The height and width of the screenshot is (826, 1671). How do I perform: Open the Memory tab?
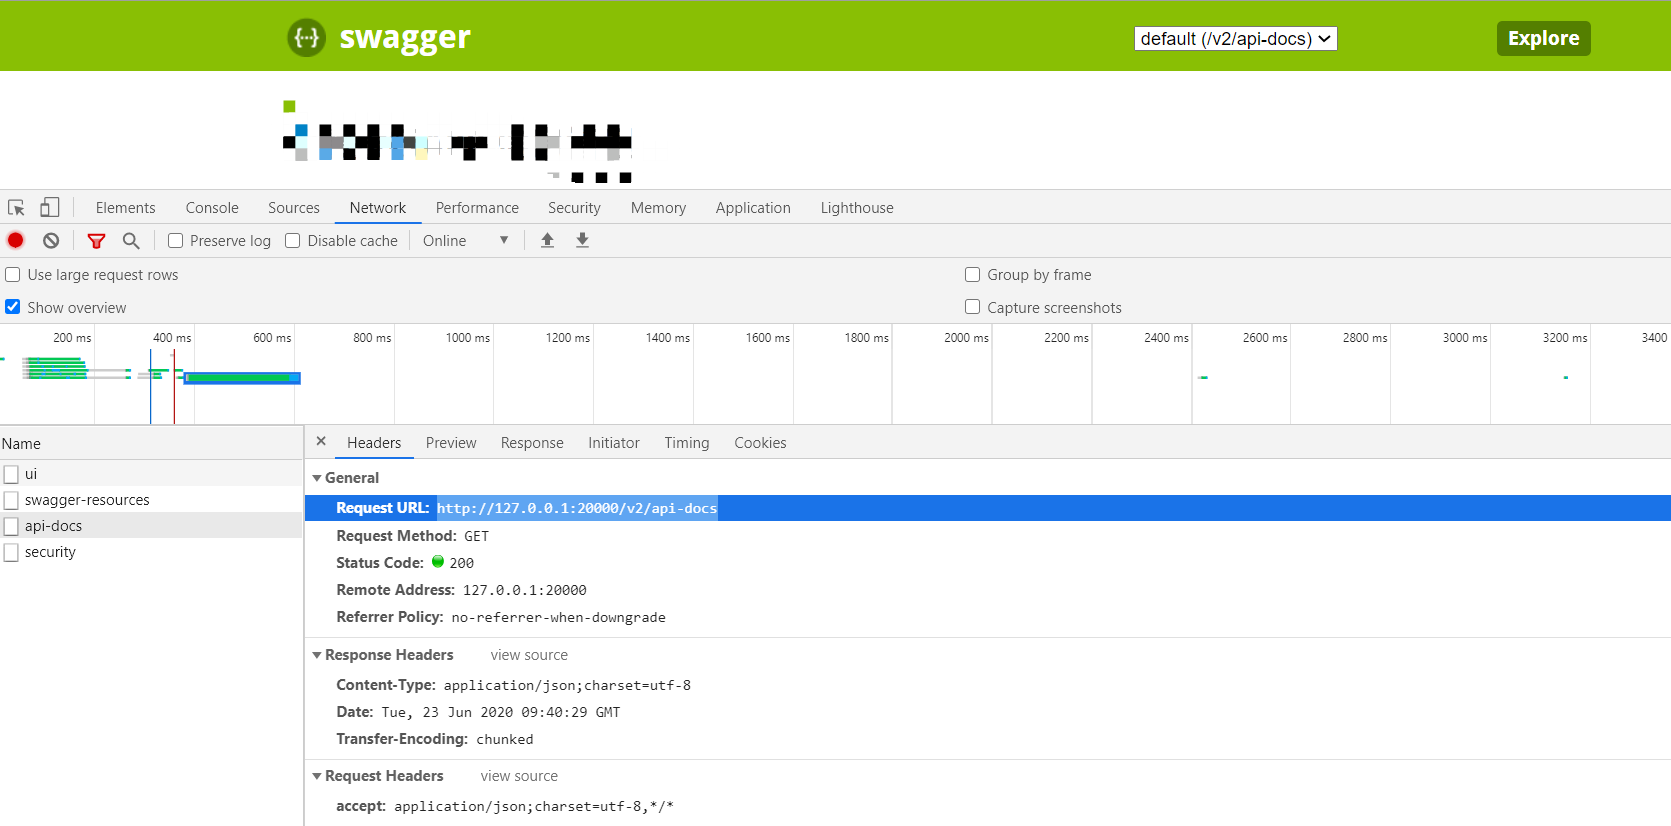coord(658,208)
